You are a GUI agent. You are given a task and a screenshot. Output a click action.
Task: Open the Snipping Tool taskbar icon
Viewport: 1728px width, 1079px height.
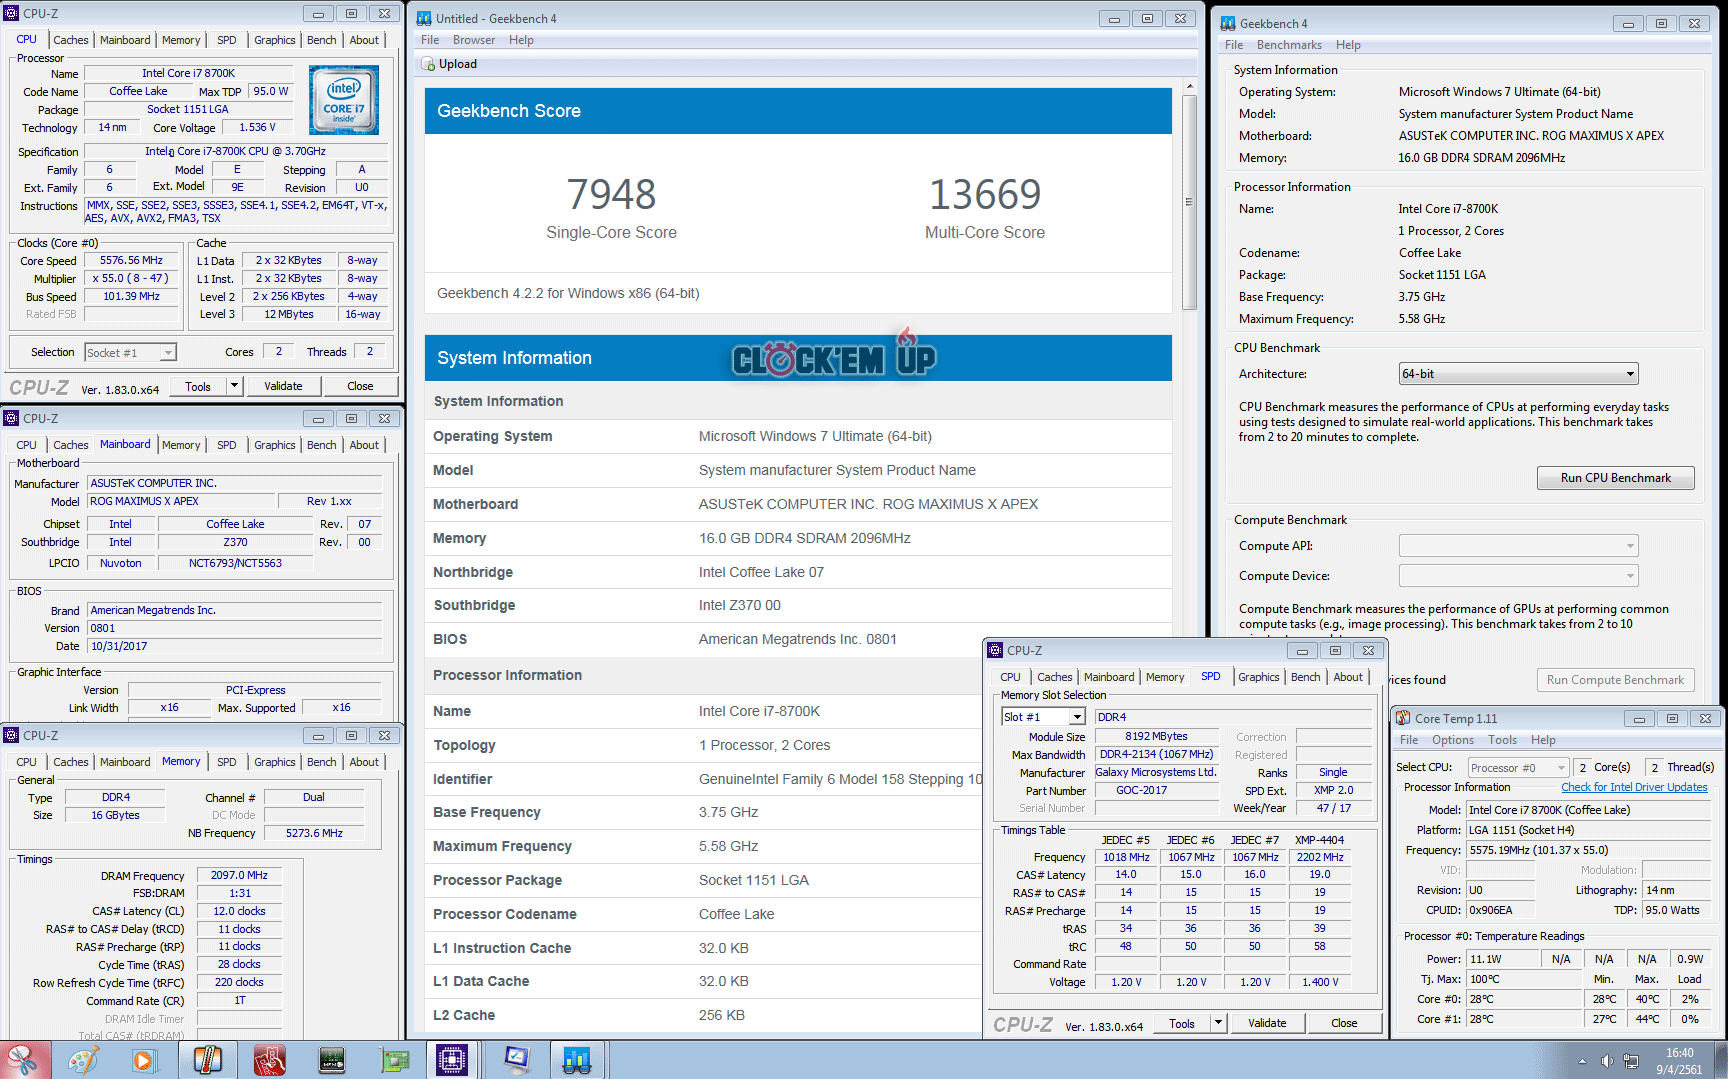point(22,1060)
